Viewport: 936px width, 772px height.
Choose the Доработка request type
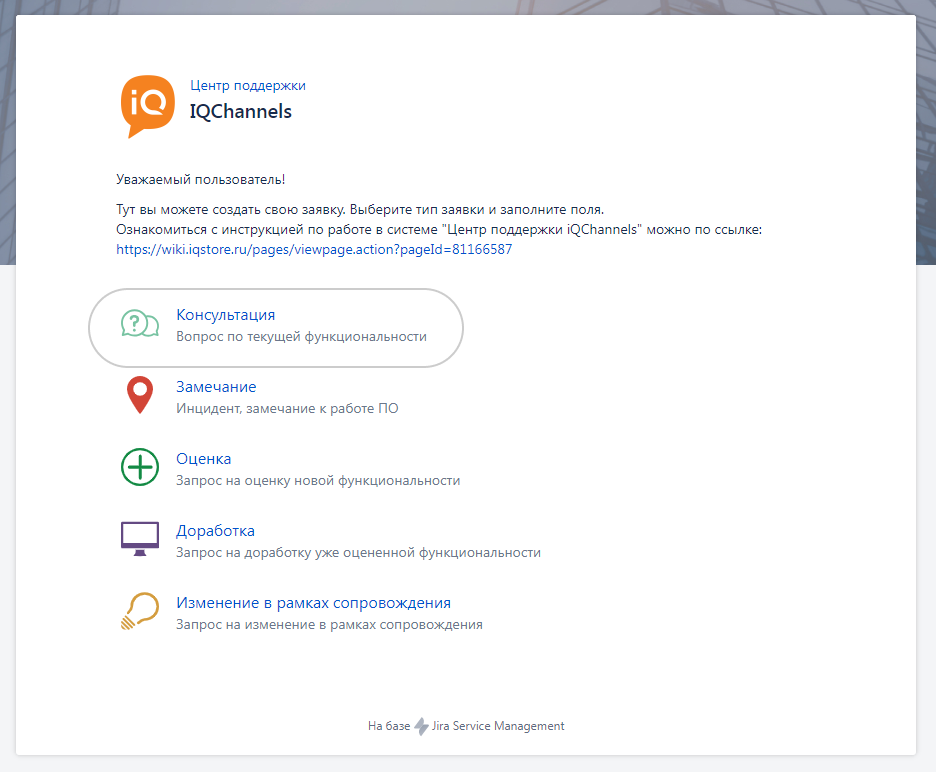click(215, 531)
